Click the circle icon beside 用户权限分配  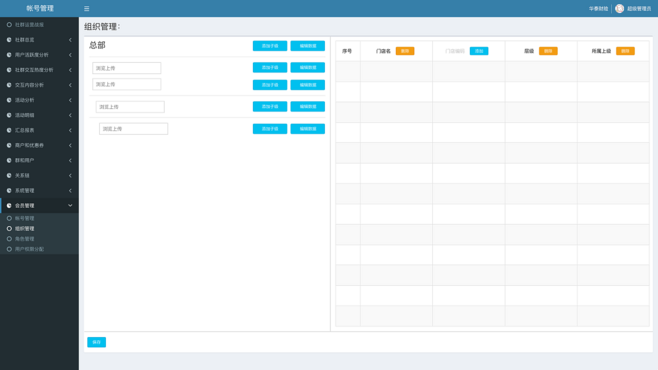pyautogui.click(x=9, y=249)
